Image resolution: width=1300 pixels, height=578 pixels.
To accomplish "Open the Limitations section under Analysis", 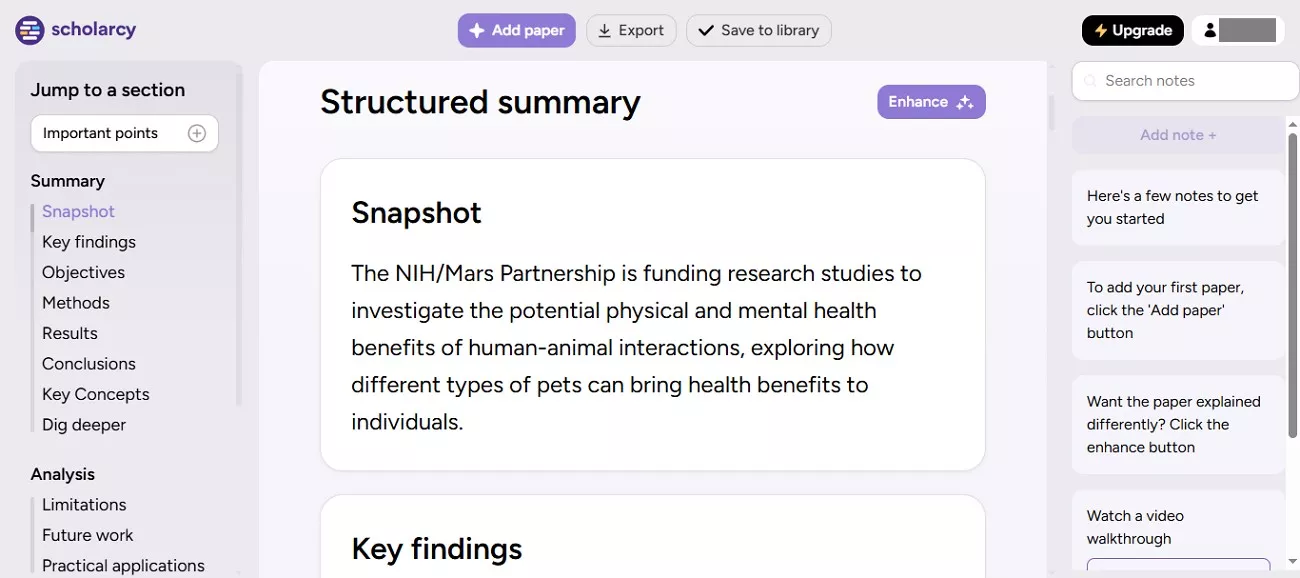I will click(x=84, y=504).
